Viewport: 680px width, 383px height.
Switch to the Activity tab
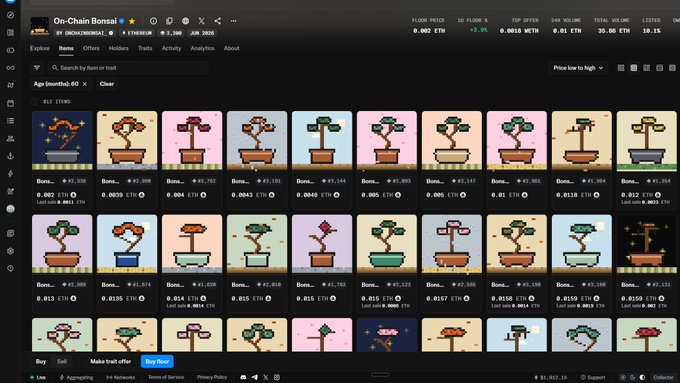coord(171,48)
